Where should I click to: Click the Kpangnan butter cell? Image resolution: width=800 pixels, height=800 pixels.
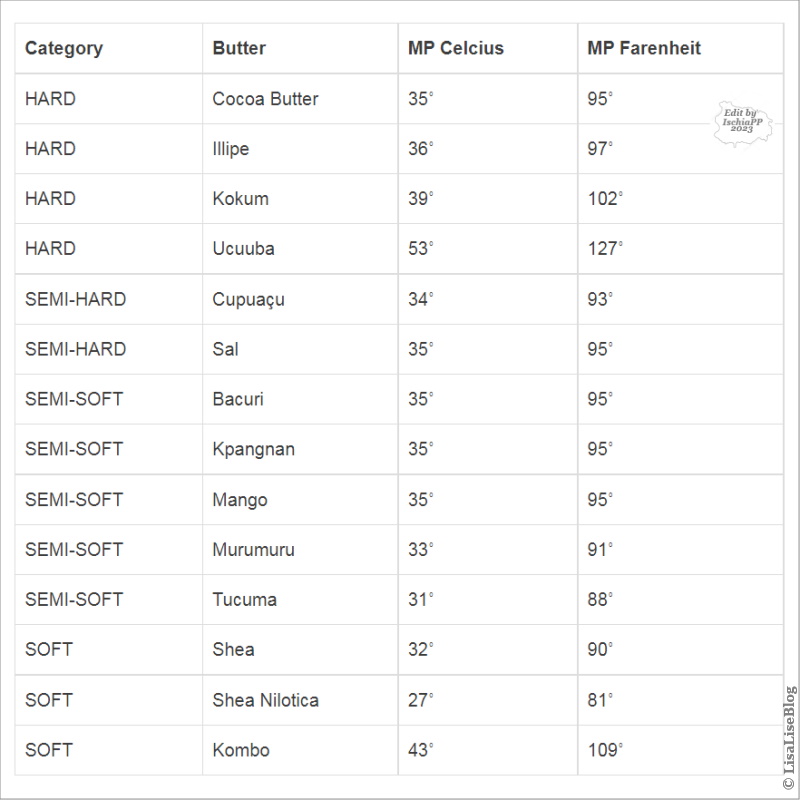point(253,449)
